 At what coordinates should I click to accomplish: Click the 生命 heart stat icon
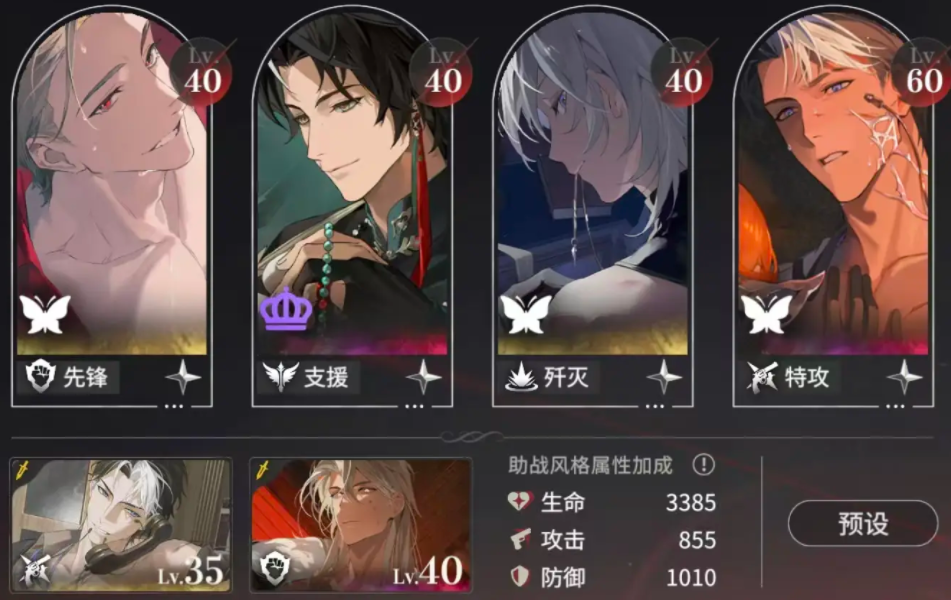(520, 502)
